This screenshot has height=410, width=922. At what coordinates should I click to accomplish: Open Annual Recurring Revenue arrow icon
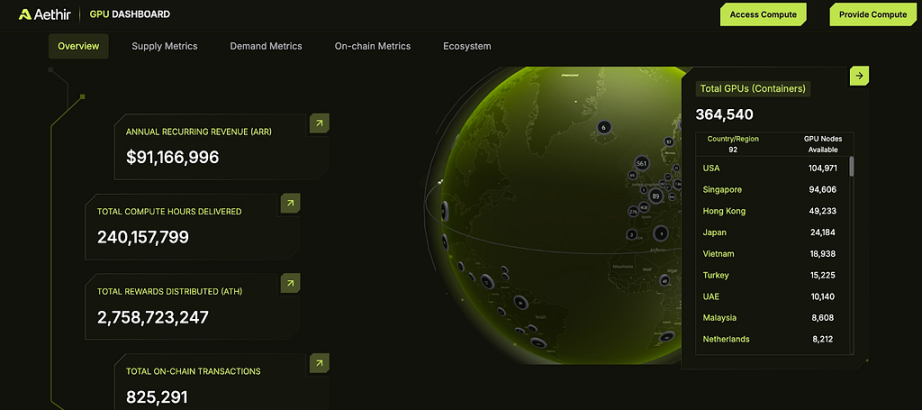(x=319, y=123)
